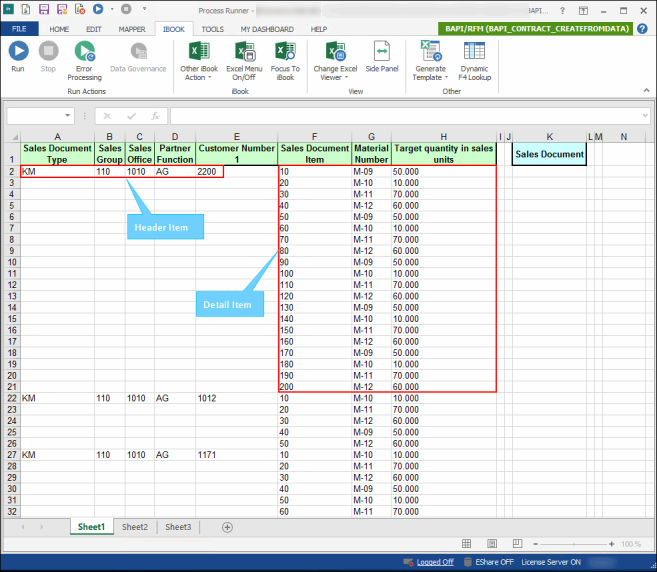Click the quick access stop icon
This screenshot has height=572, width=657.
[126, 9]
